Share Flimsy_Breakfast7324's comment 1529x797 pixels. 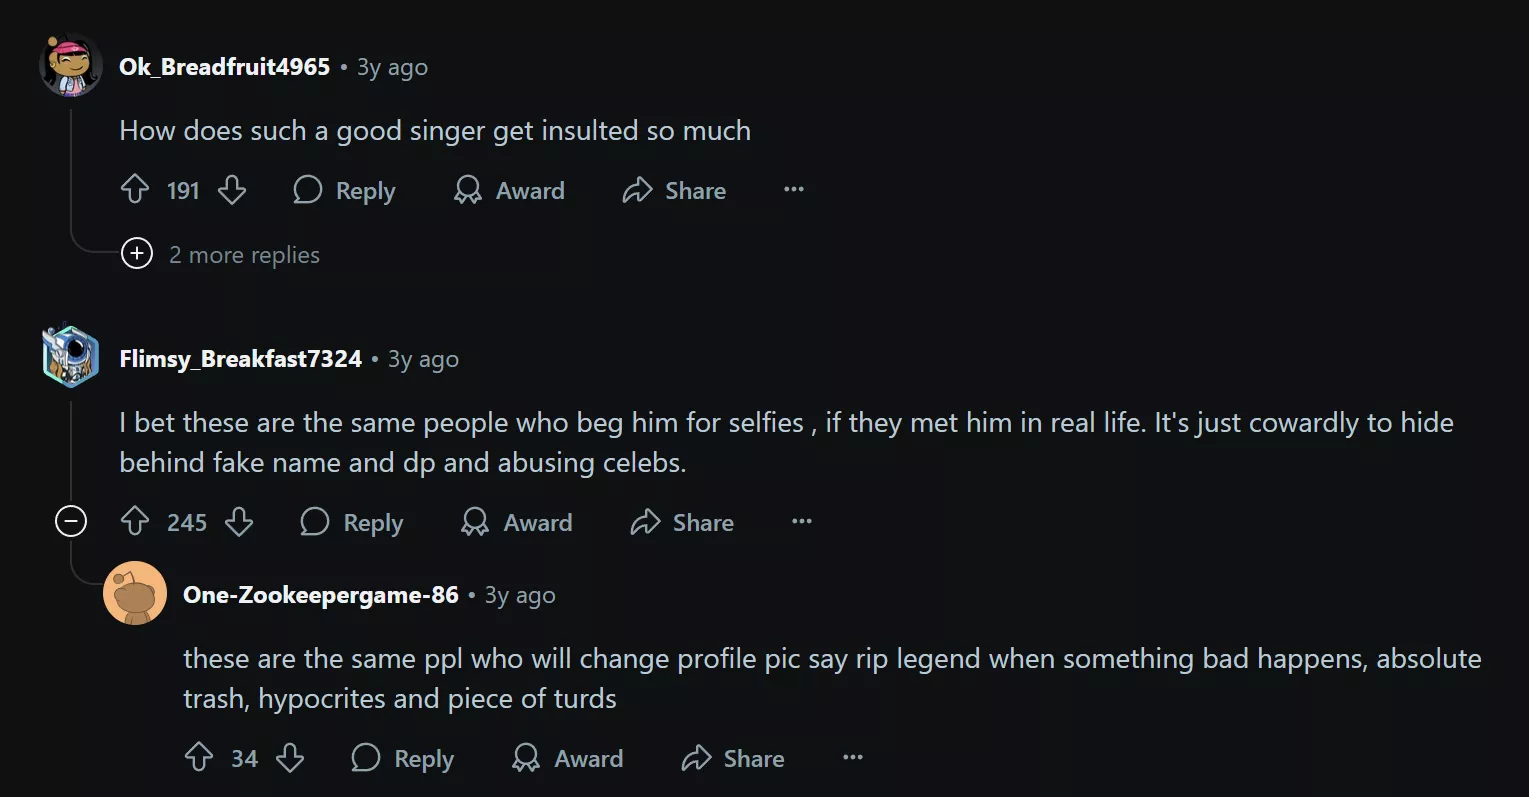pyautogui.click(x=682, y=522)
